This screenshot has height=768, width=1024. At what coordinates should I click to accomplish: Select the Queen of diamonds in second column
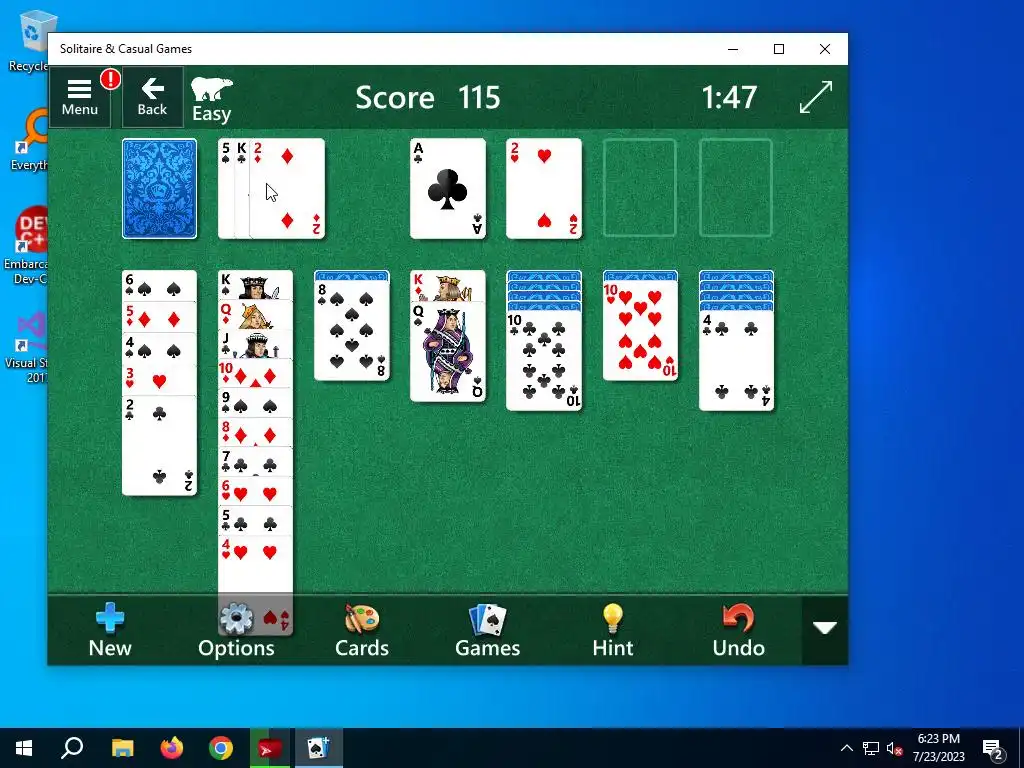(x=255, y=315)
